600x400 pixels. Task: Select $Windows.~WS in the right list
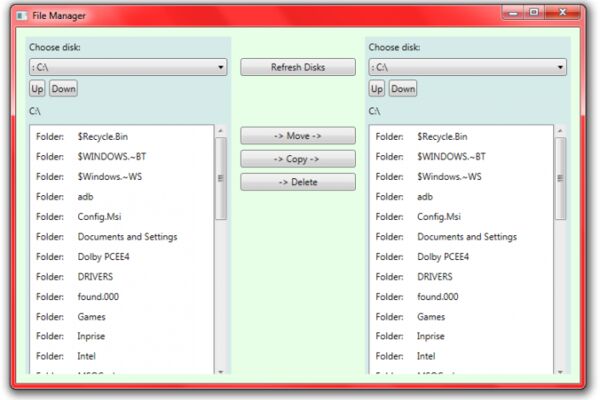coord(461,176)
